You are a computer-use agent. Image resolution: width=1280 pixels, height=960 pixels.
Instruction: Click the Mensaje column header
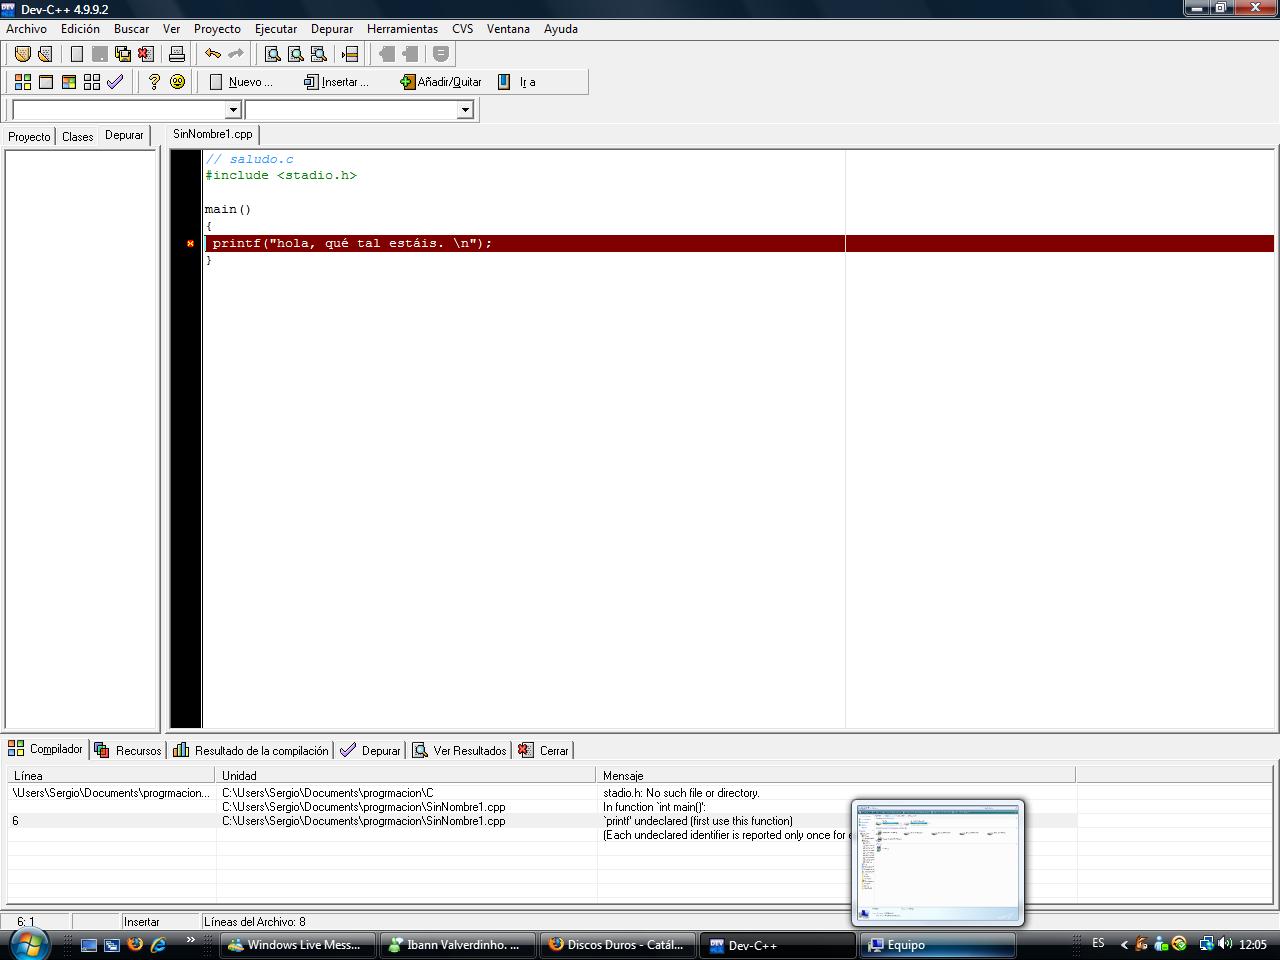coord(835,775)
